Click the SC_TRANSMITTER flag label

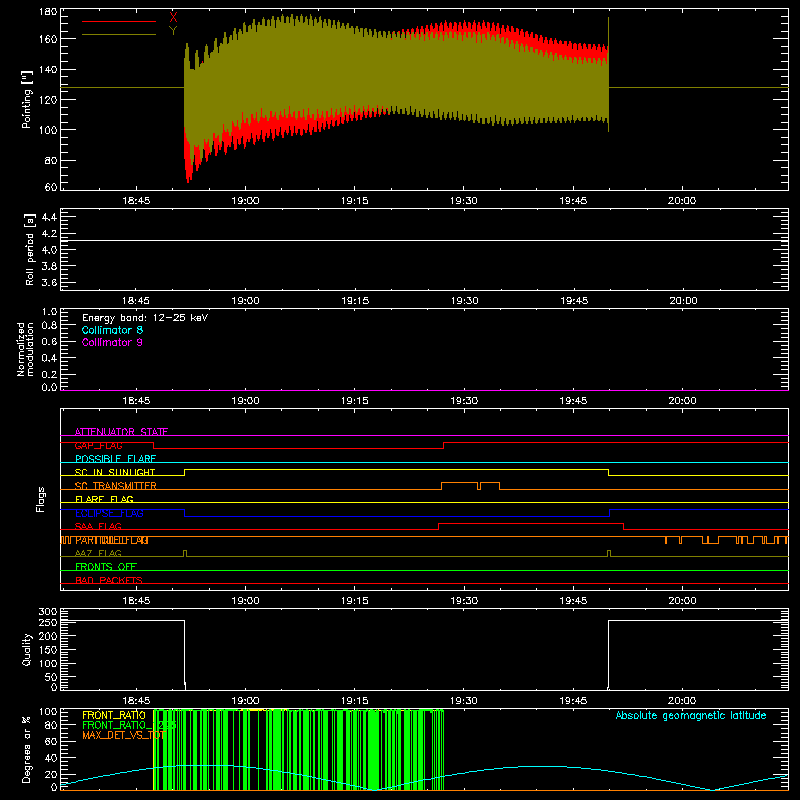(x=115, y=486)
